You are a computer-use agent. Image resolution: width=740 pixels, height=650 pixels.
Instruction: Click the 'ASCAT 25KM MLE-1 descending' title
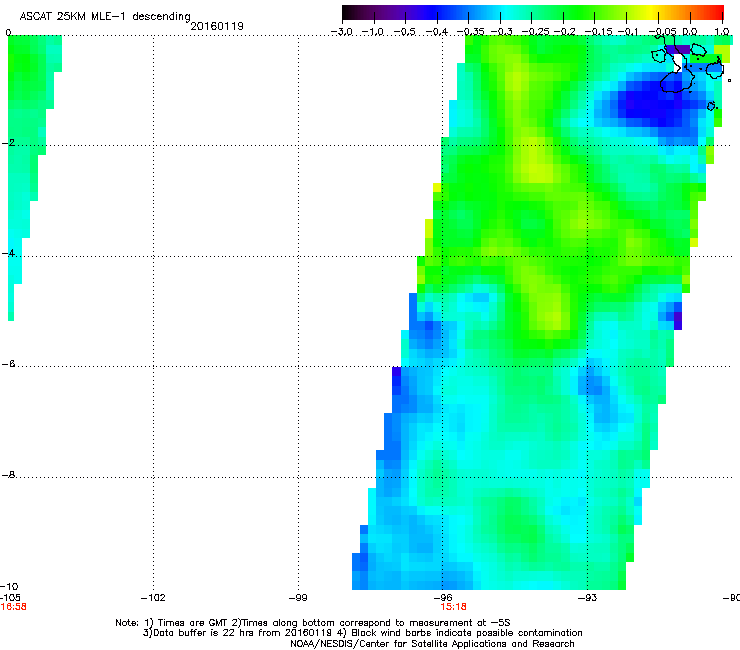[x=105, y=17]
